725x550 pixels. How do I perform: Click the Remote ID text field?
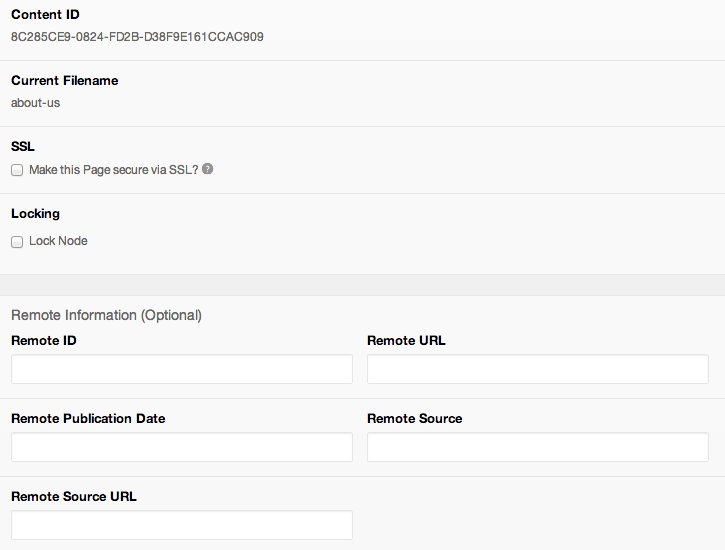pos(182,369)
